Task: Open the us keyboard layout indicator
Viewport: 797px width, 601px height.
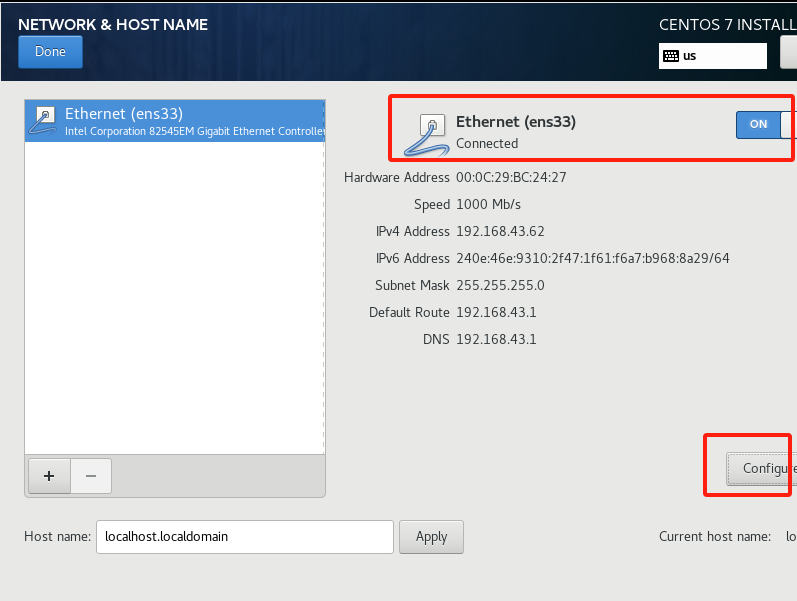Action: [712, 56]
